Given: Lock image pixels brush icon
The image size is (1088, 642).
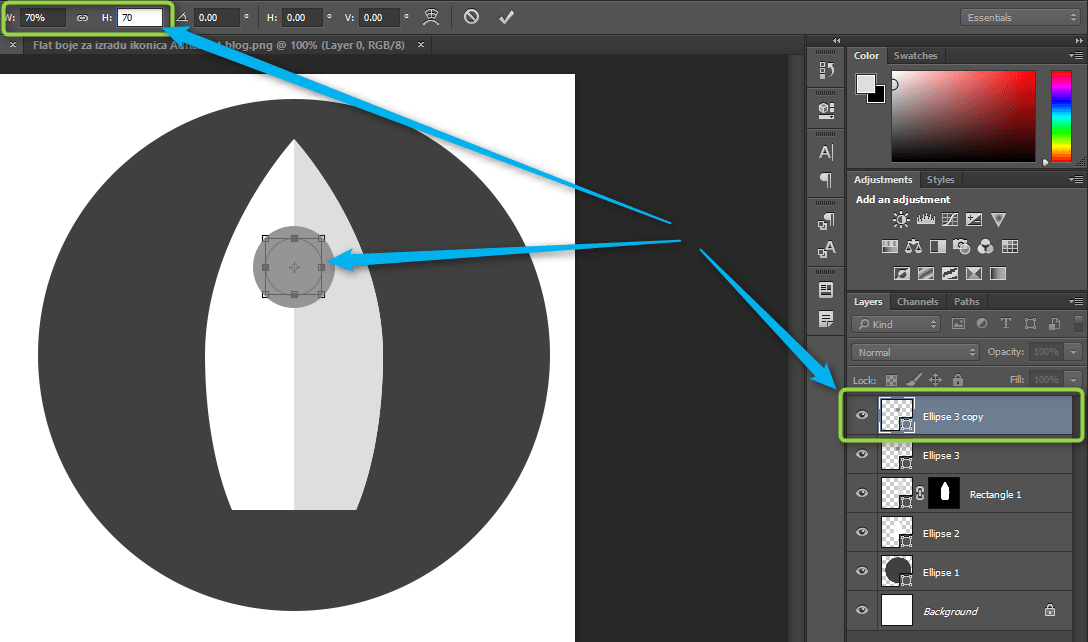Looking at the screenshot, I should point(914,380).
